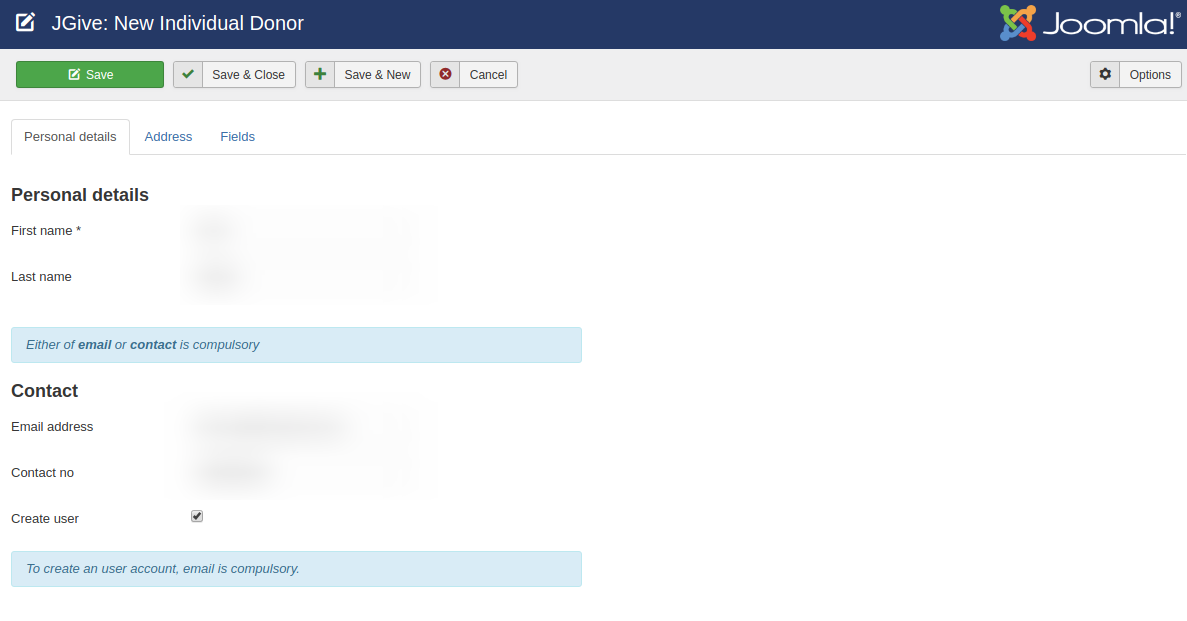Viewport: 1187px width, 621px height.
Task: Click the Create user label text
Action: point(45,519)
